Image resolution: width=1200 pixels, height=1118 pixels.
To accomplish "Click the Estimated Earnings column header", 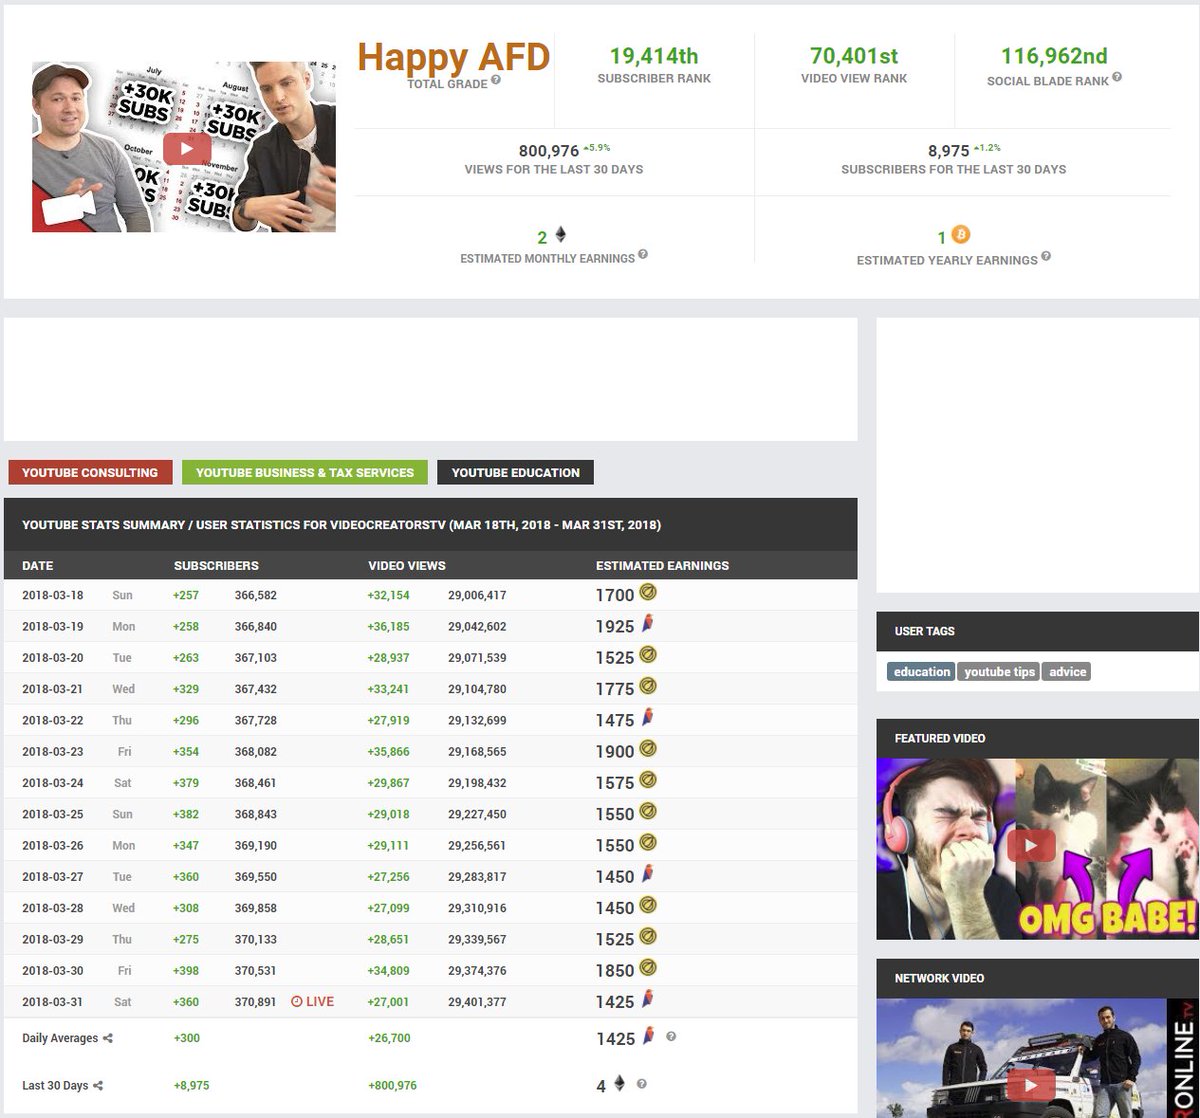I will coord(662,565).
